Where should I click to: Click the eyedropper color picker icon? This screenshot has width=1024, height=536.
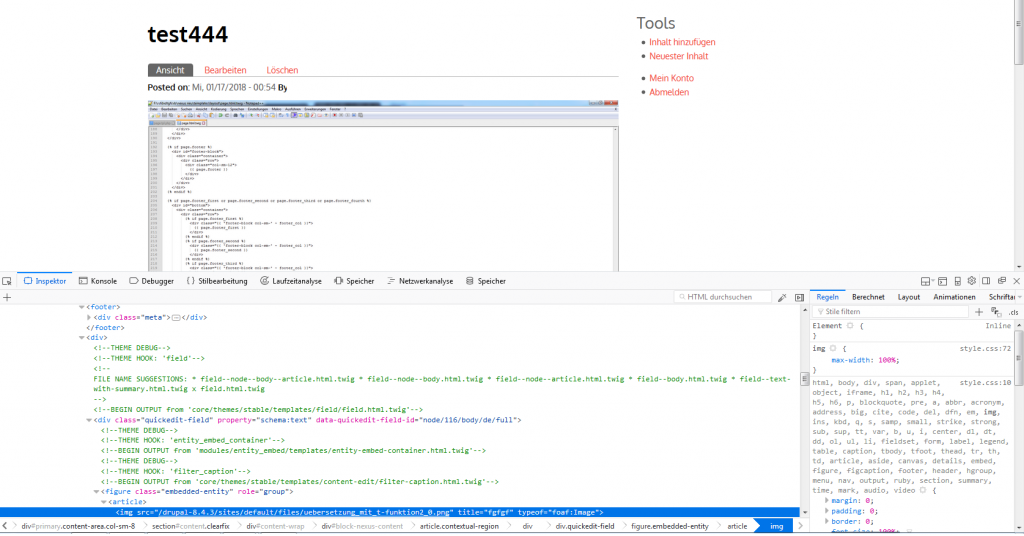783,298
